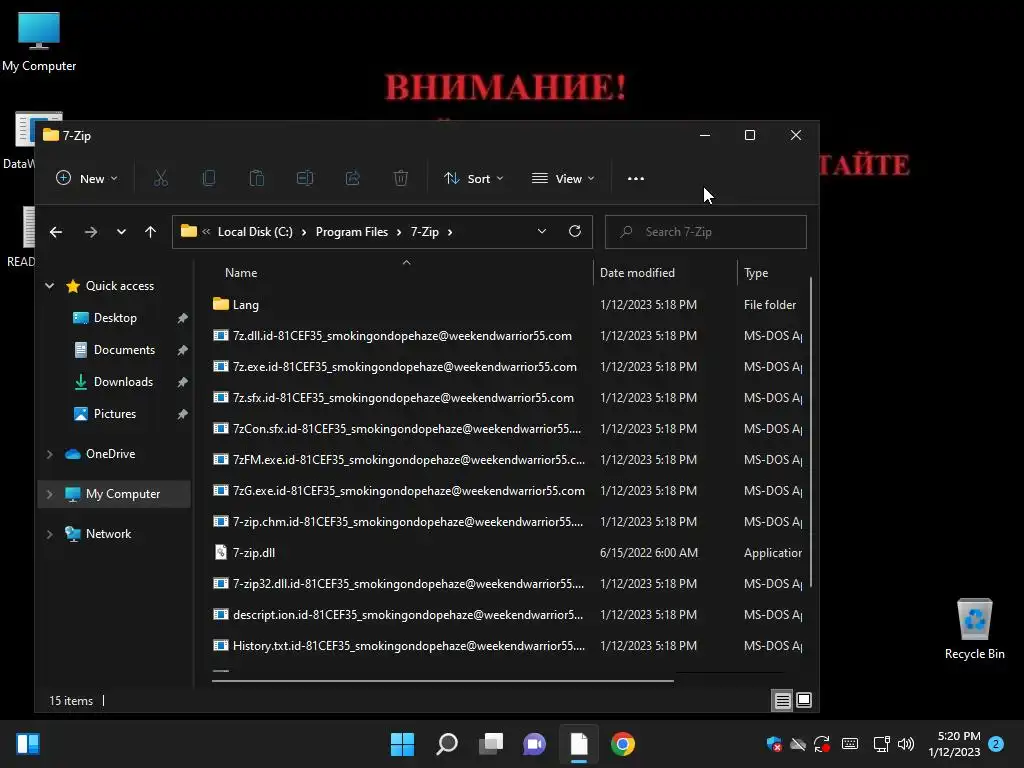This screenshot has width=1024, height=768.
Task: Expand address bar history dropdown
Action: coord(541,231)
